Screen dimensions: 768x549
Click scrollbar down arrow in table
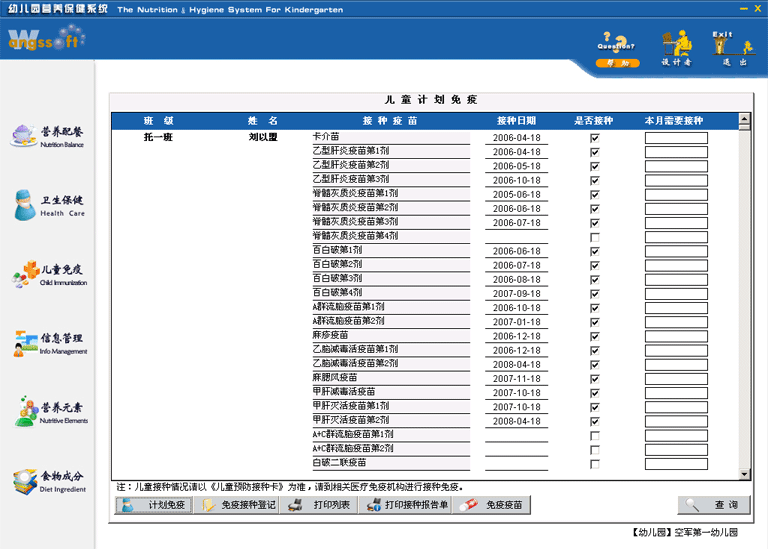[744, 474]
